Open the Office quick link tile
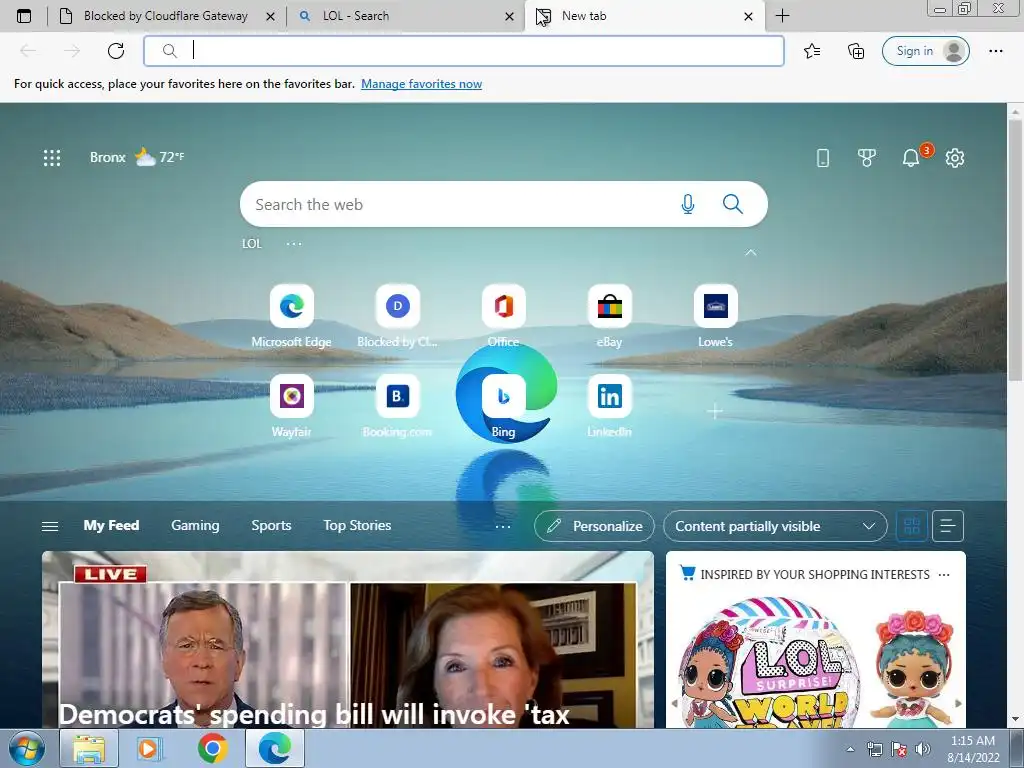 [504, 316]
